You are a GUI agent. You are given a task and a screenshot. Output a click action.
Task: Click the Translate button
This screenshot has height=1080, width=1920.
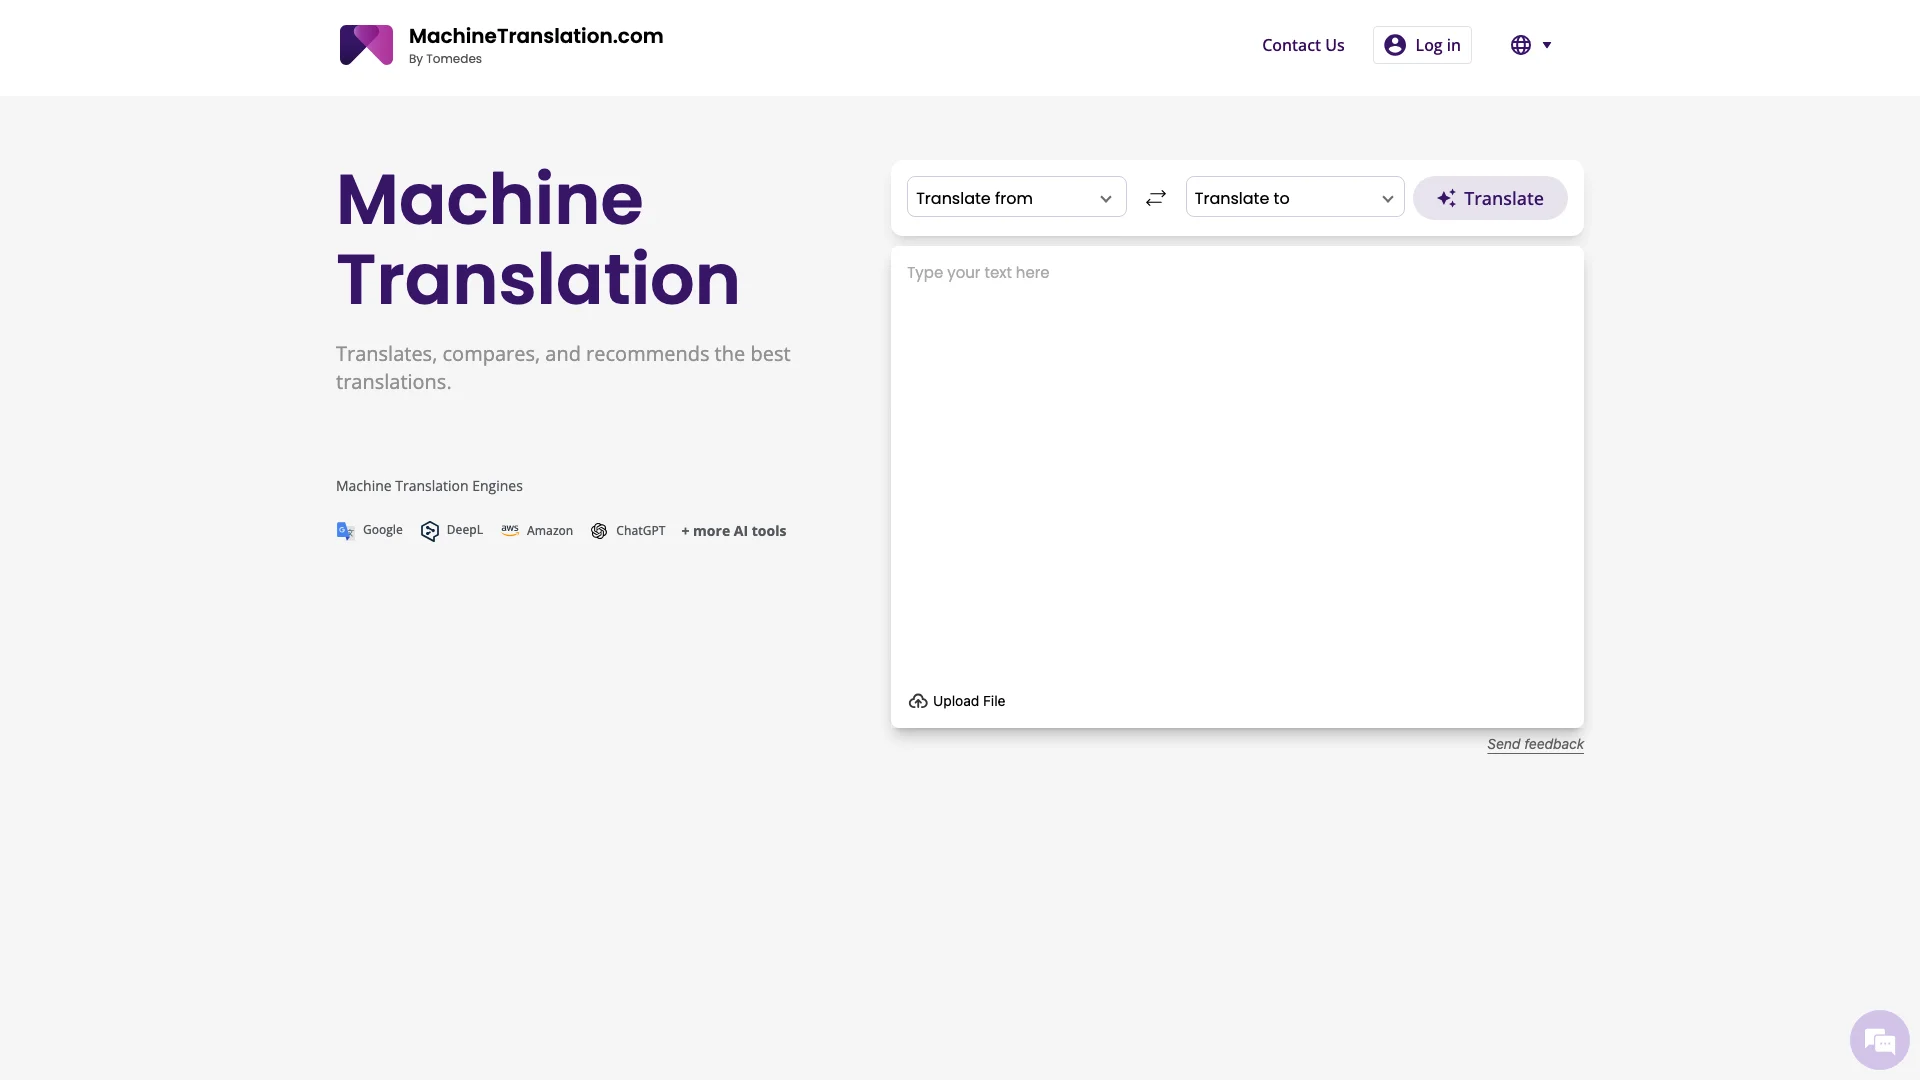click(1489, 198)
